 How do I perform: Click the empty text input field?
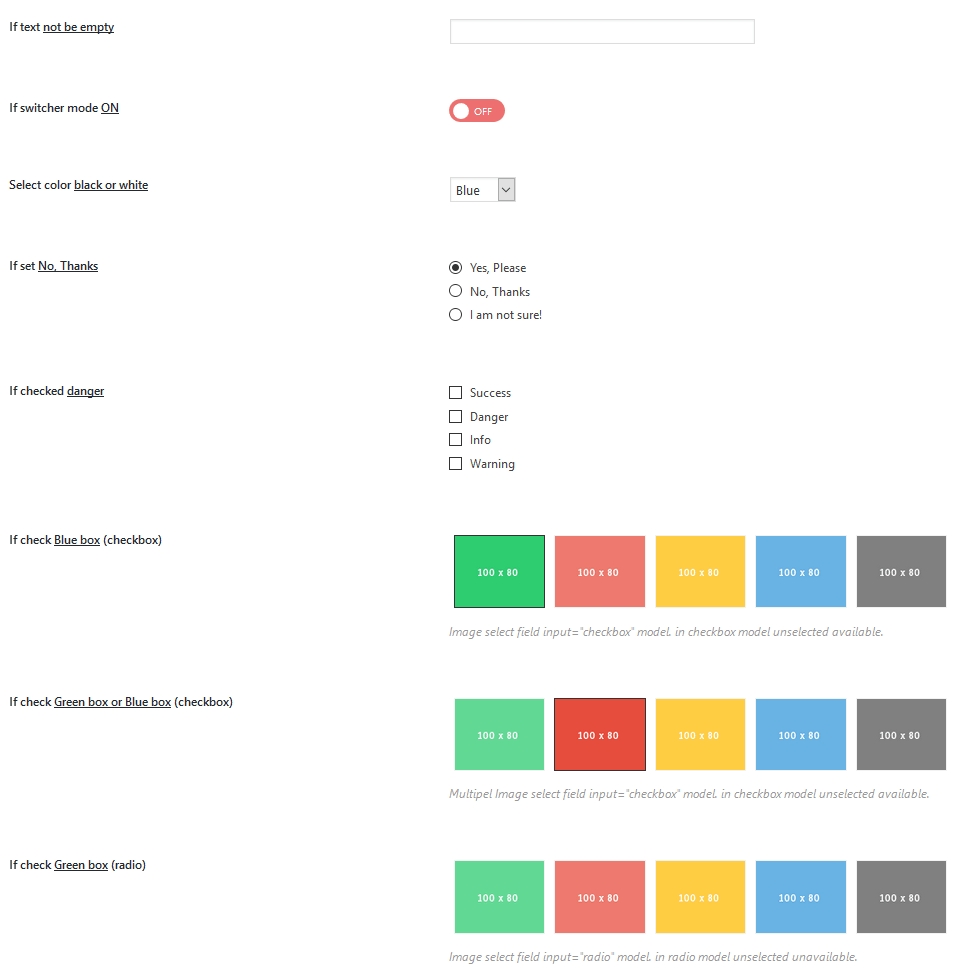click(601, 32)
